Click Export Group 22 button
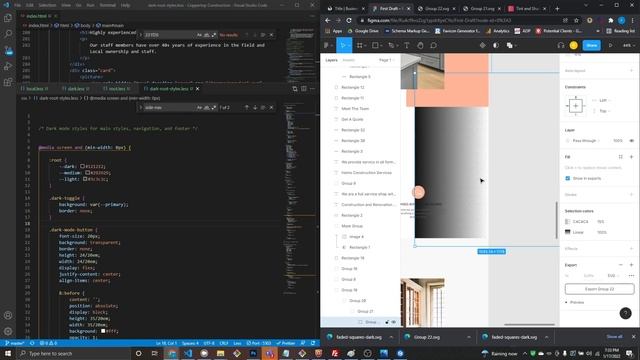This screenshot has width=640, height=360. tap(599, 289)
